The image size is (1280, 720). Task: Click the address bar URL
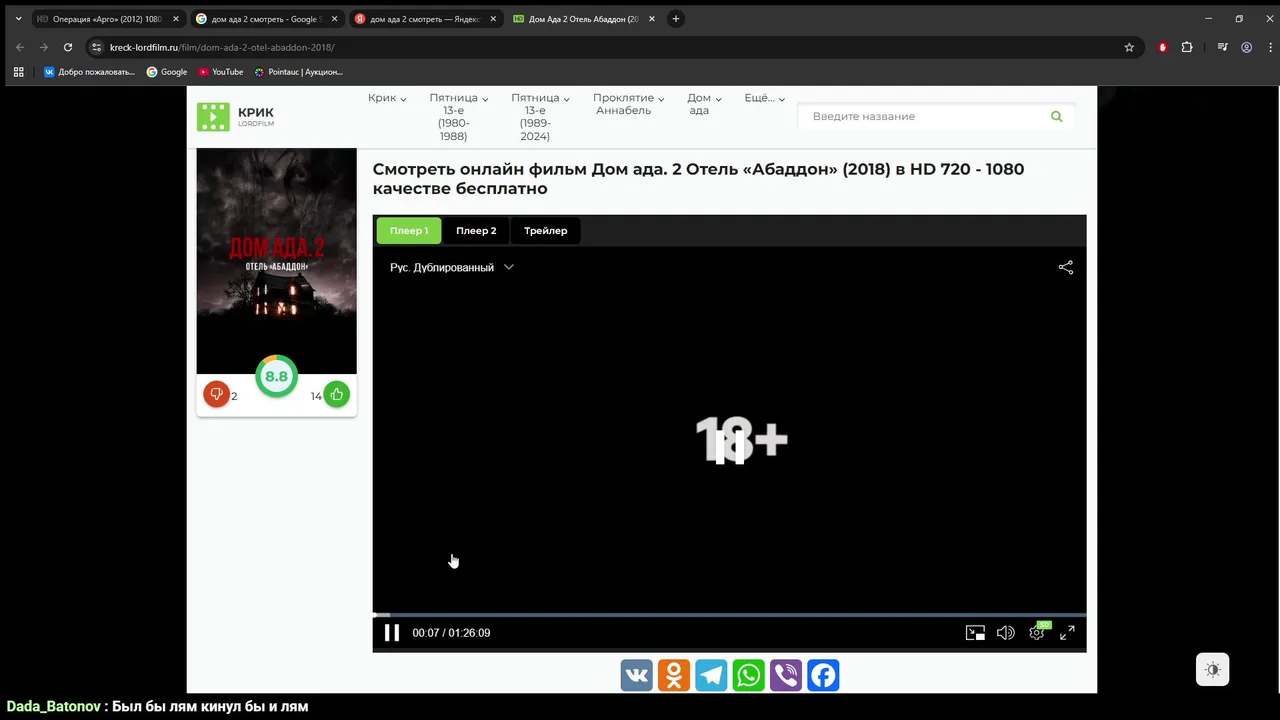222,47
